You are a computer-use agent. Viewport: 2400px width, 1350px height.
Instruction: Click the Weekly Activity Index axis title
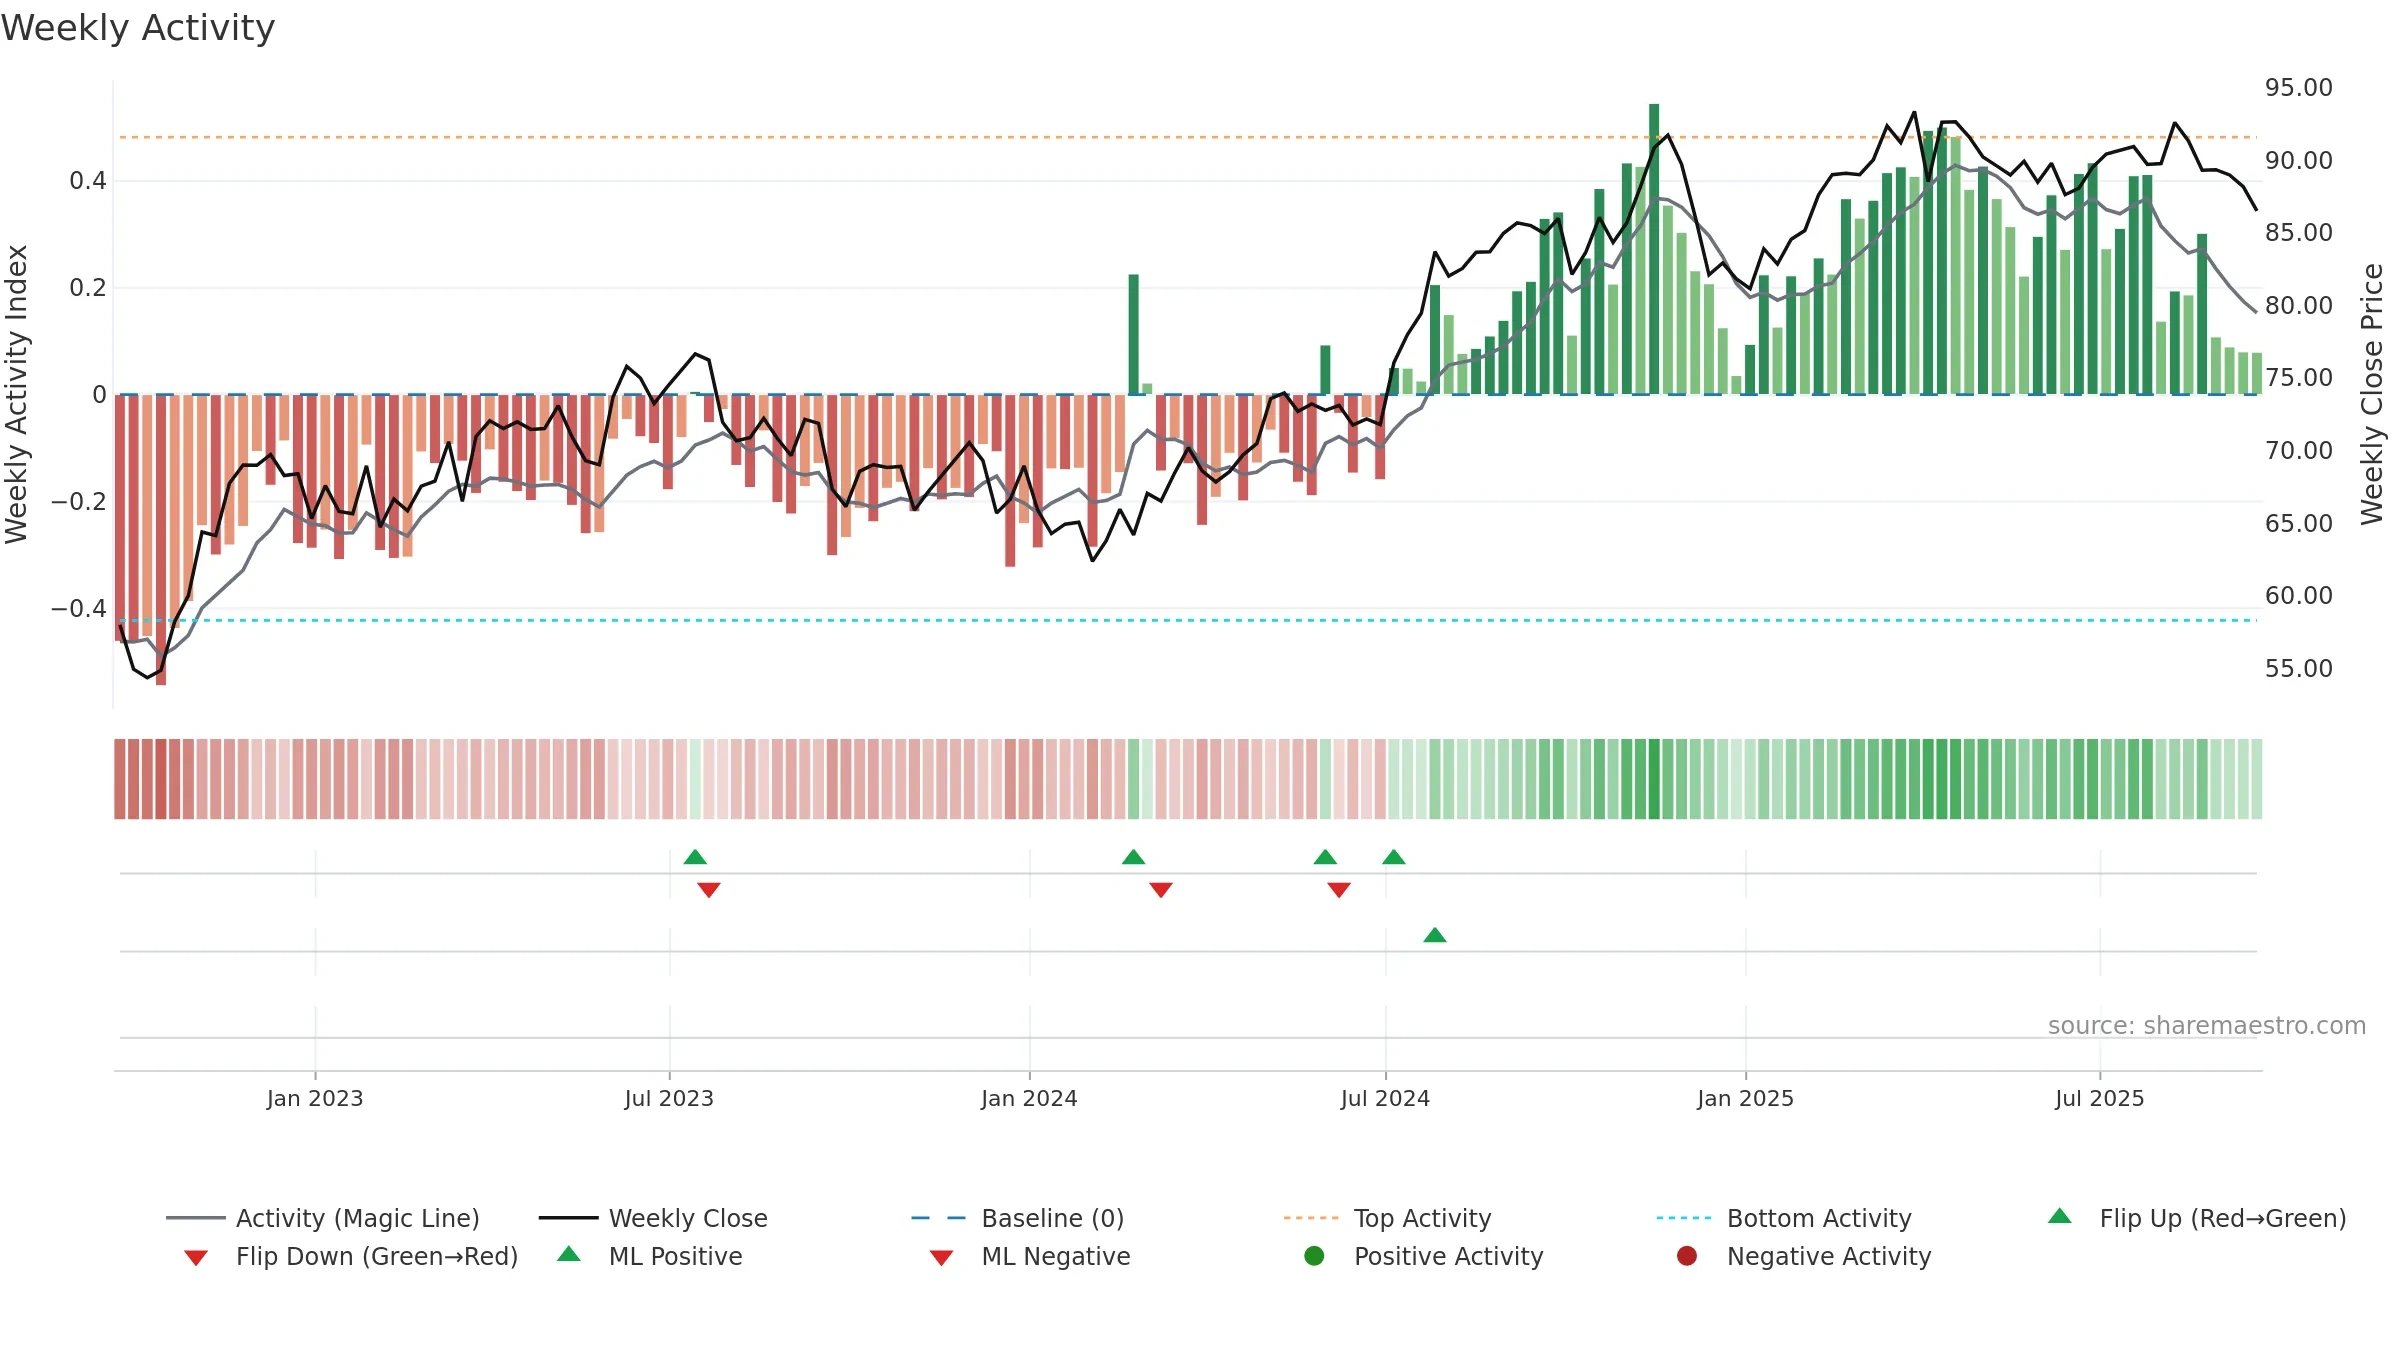[x=16, y=394]
